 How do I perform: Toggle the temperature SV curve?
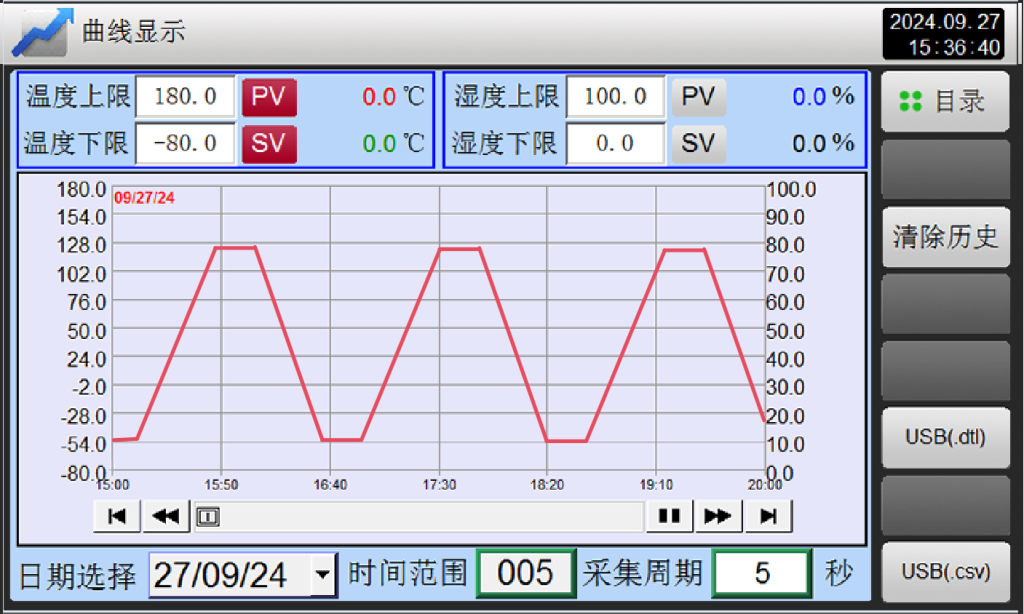pos(269,143)
